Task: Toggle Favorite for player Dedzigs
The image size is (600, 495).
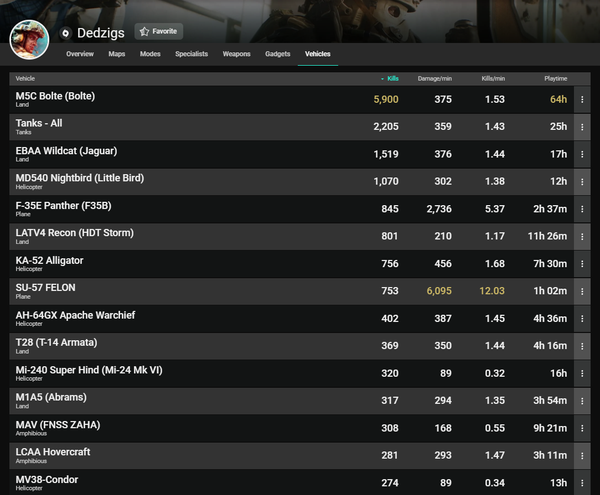Action: tap(159, 31)
